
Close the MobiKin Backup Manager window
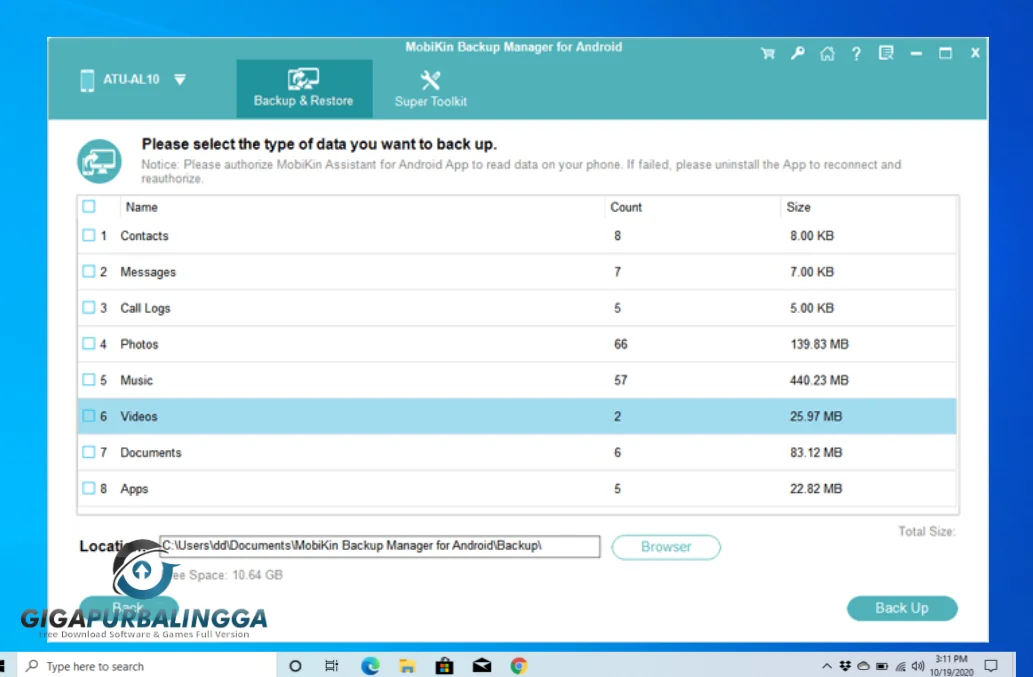[x=975, y=53]
